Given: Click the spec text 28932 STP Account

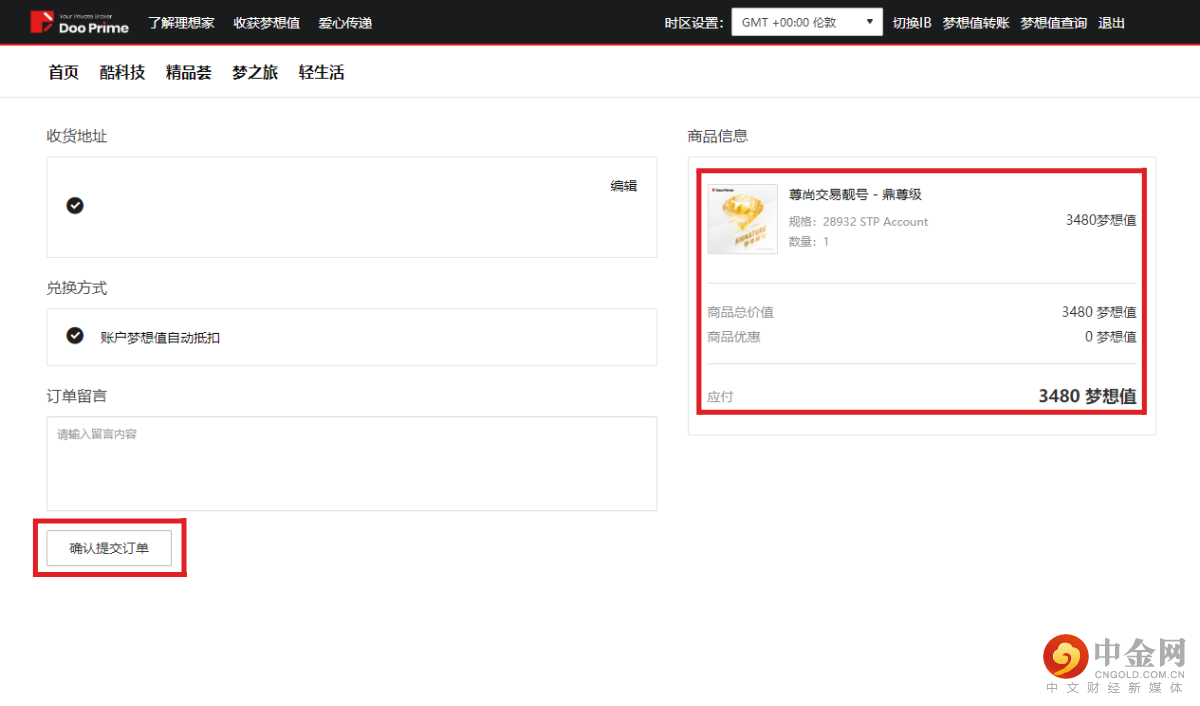Looking at the screenshot, I should coord(875,222).
